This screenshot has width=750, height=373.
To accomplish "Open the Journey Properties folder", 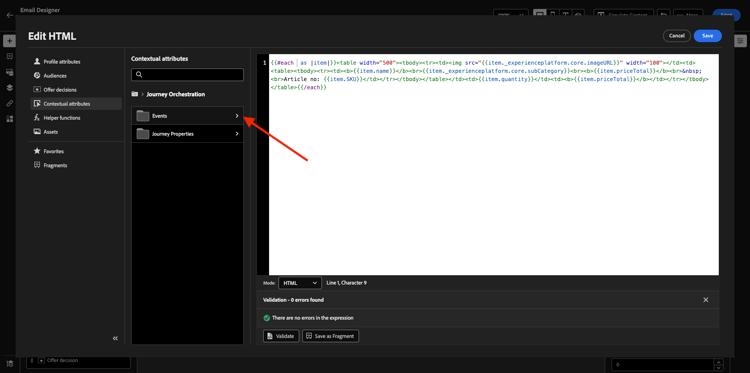I will [x=188, y=134].
